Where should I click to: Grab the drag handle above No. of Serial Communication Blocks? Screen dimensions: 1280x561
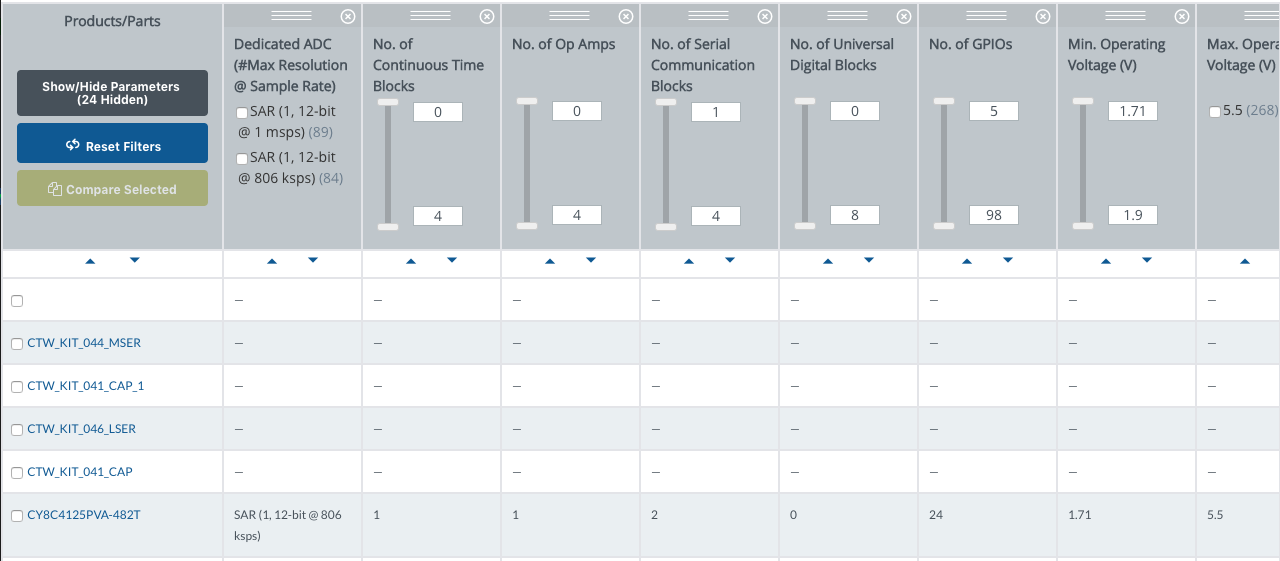pyautogui.click(x=708, y=16)
